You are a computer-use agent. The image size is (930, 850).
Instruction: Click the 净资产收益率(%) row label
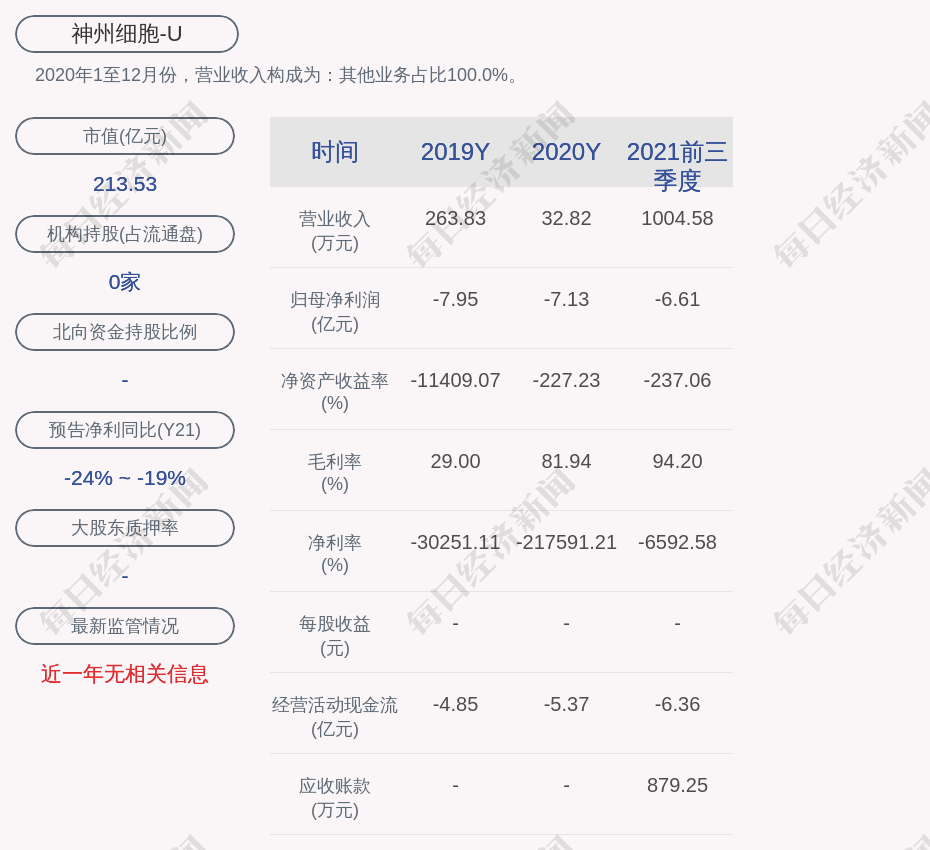[x=335, y=392]
